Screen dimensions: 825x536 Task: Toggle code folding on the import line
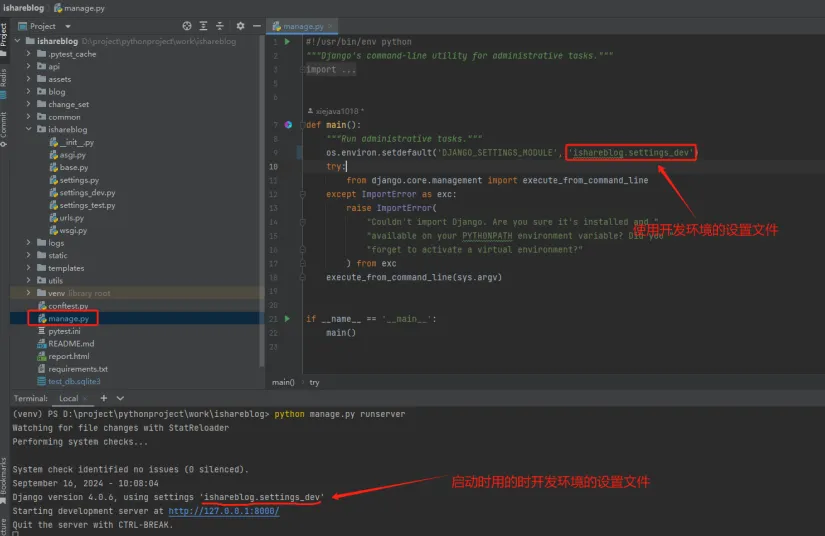coord(302,70)
